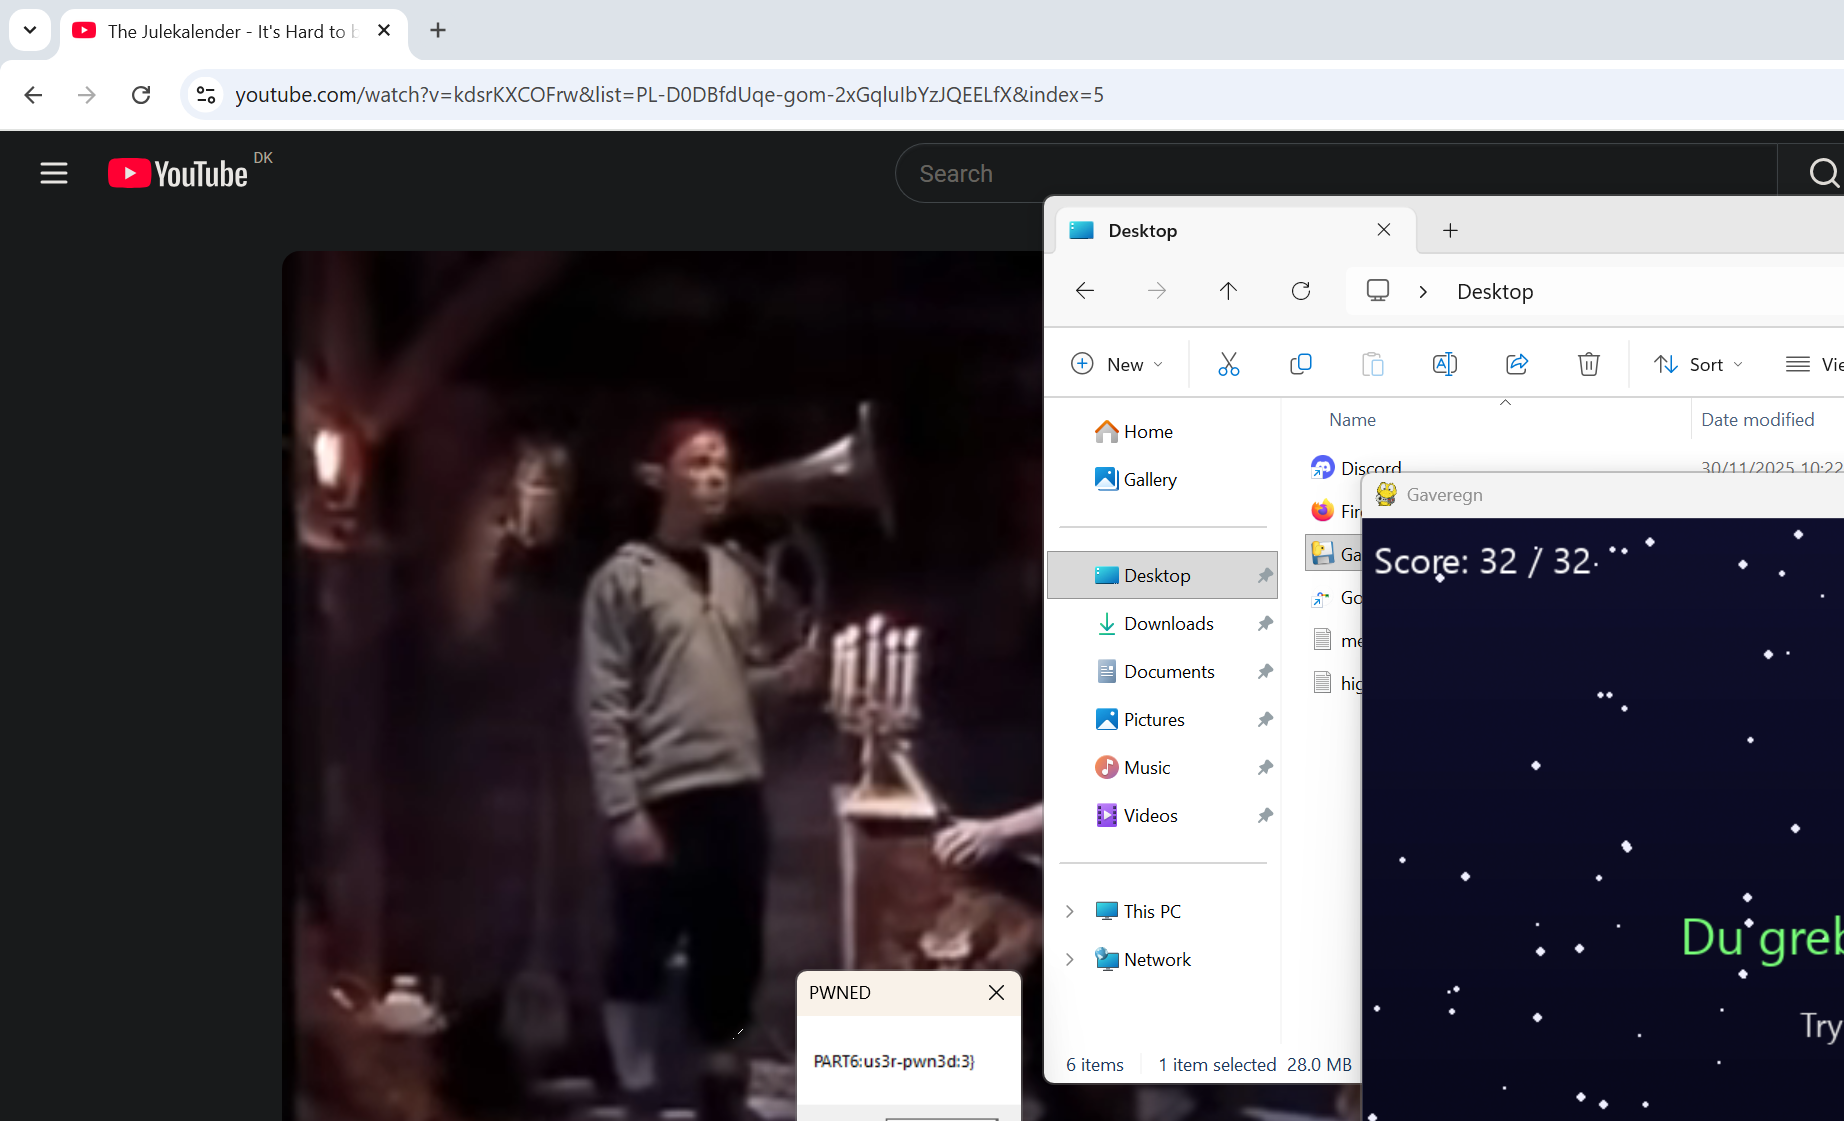Unpin Downloads from the sidebar
Screen dimensions: 1844x1121
point(1264,623)
